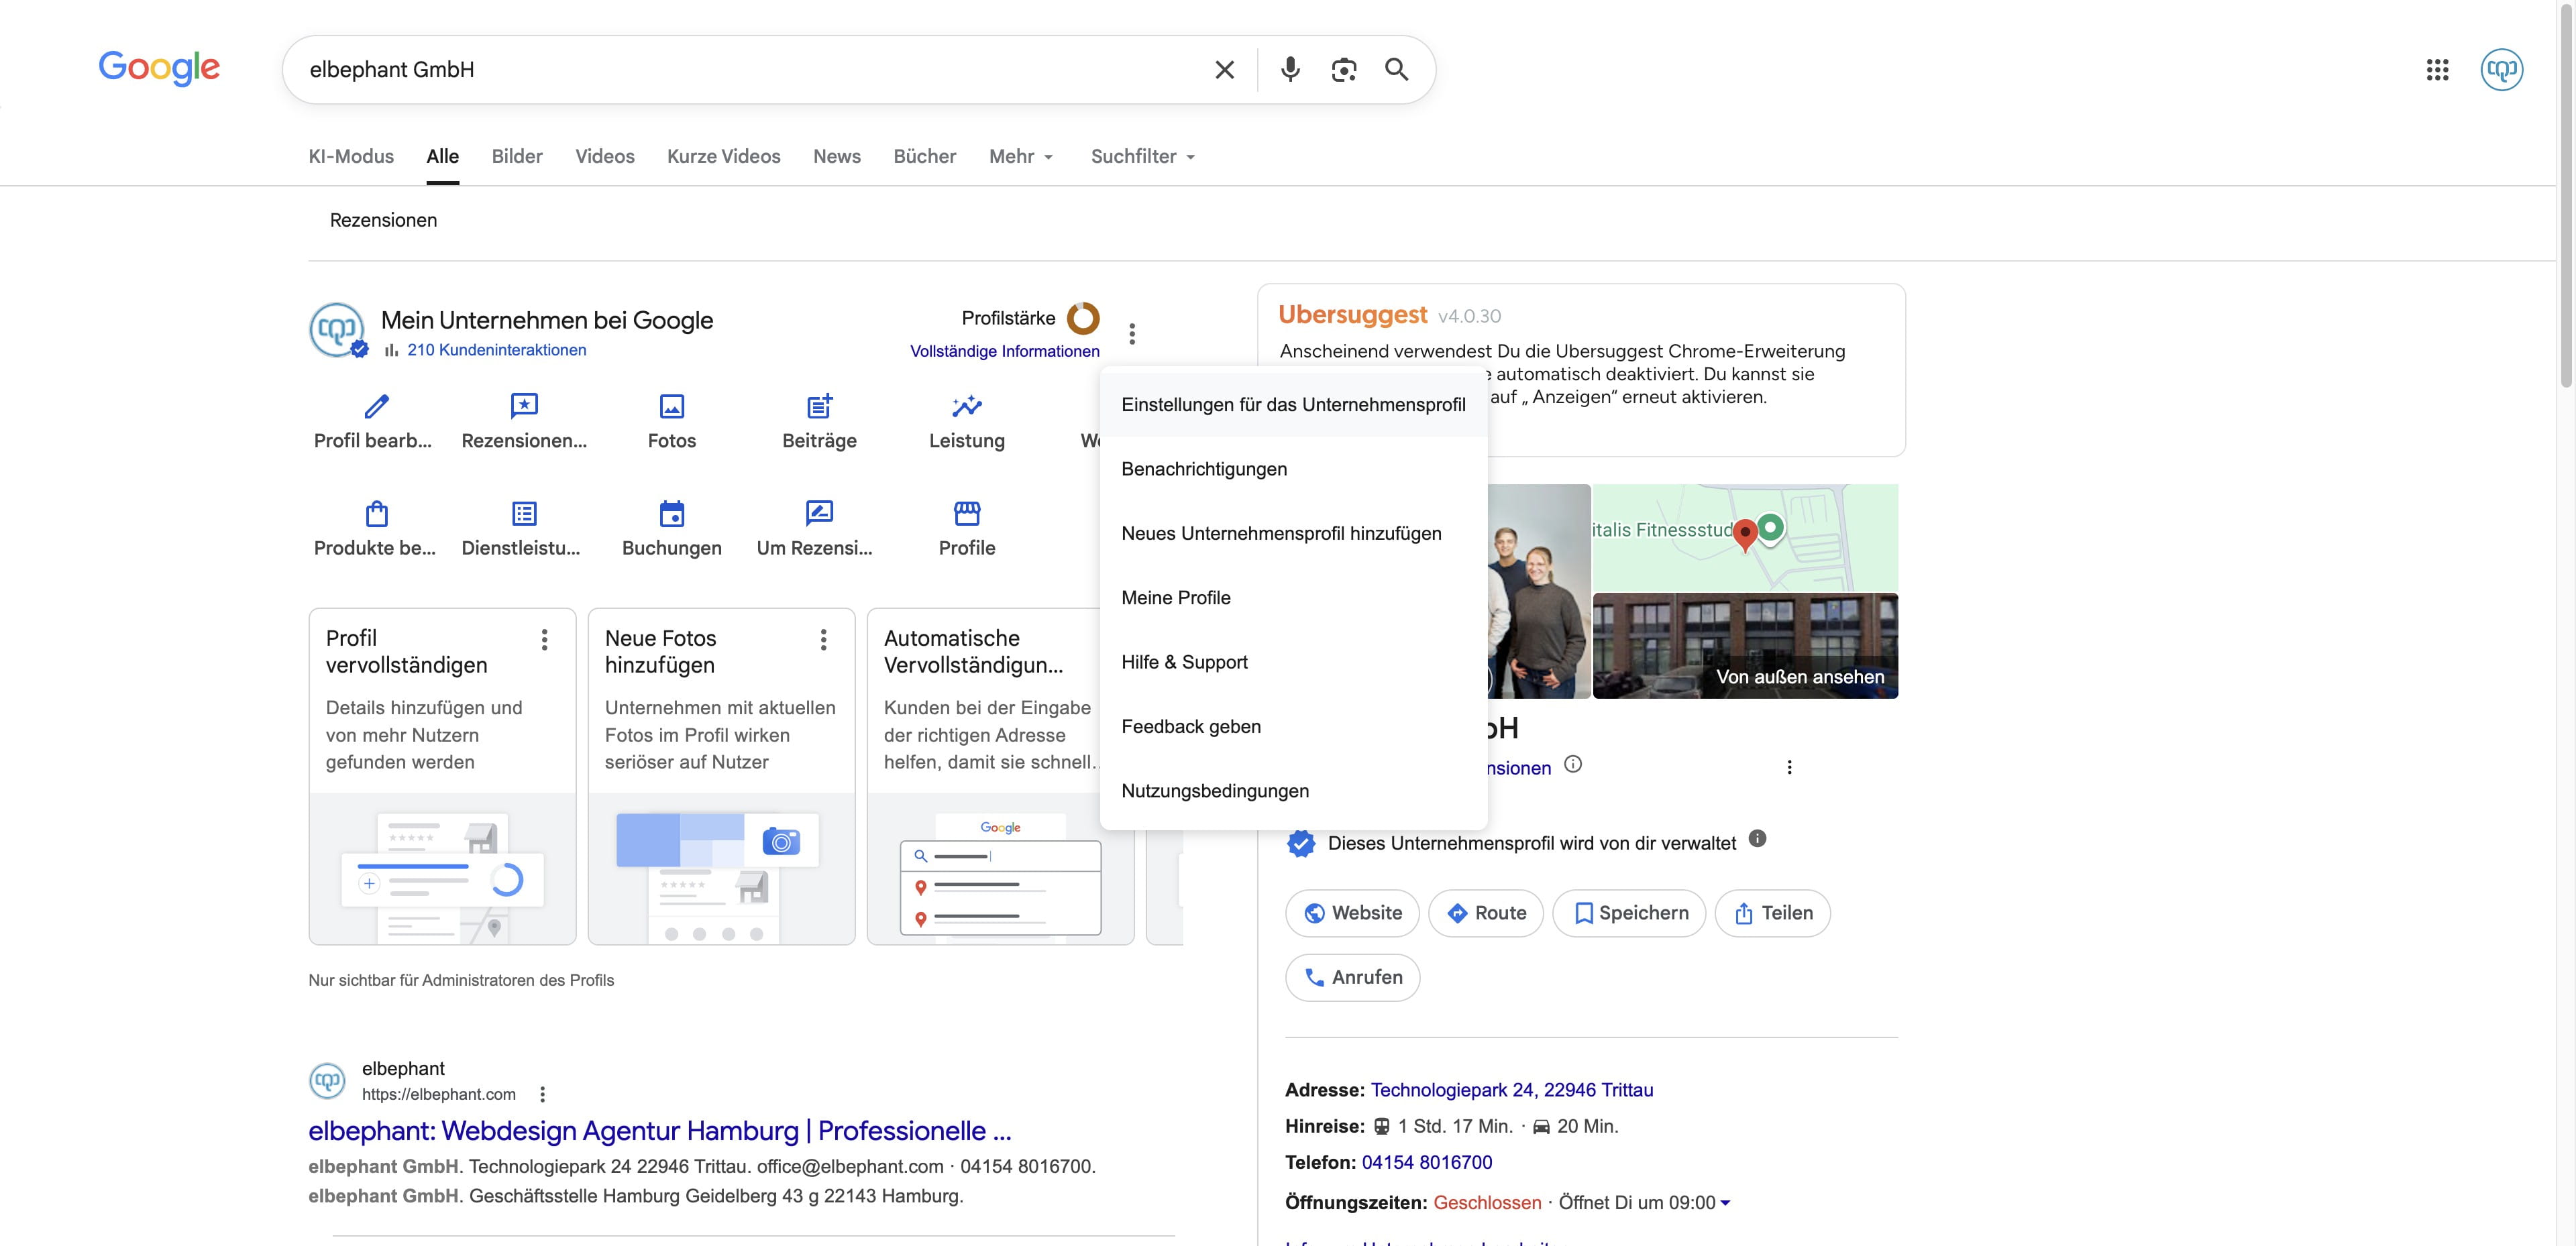The image size is (2576, 1246).
Task: Select Benachrichtigungen from the menu
Action: click(1293, 469)
